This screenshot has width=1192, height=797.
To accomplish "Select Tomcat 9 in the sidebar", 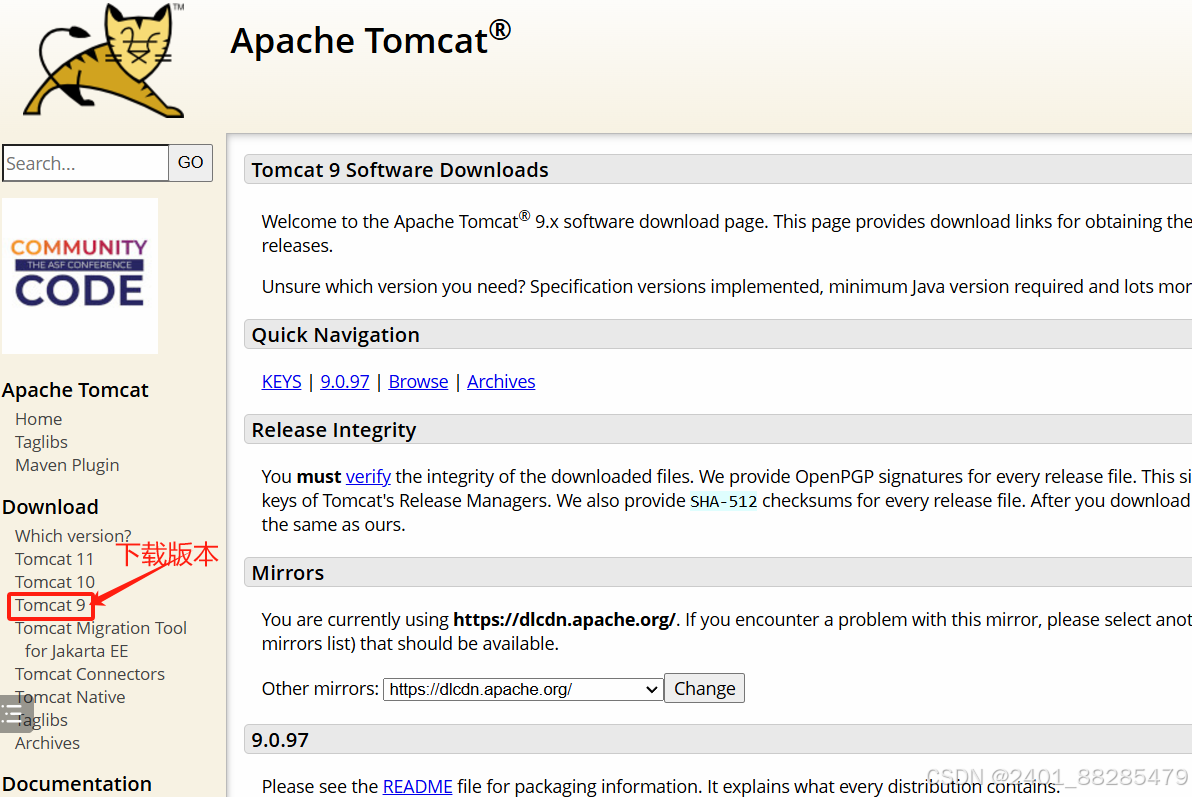I will (x=50, y=604).
